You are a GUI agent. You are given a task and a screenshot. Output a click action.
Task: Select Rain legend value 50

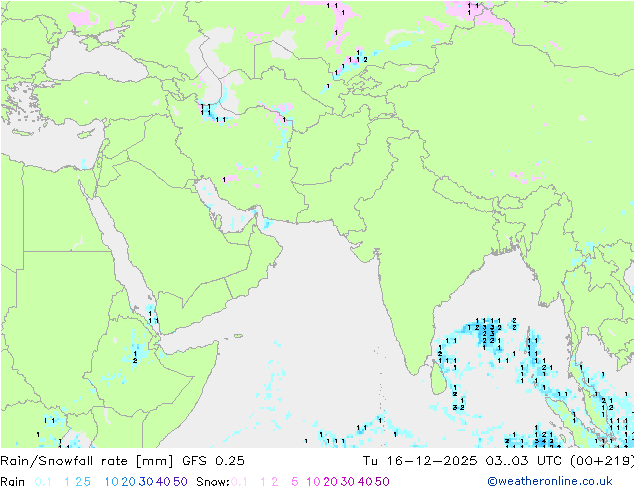pyautogui.click(x=180, y=482)
